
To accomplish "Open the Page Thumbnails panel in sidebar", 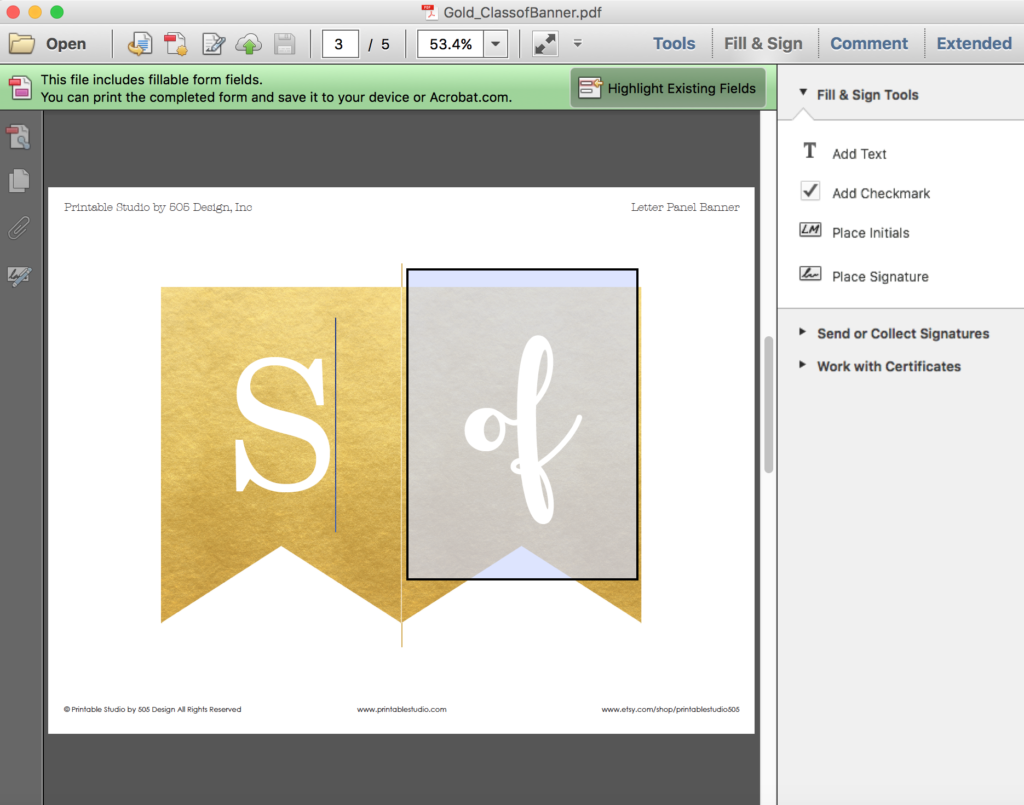I will tap(17, 182).
